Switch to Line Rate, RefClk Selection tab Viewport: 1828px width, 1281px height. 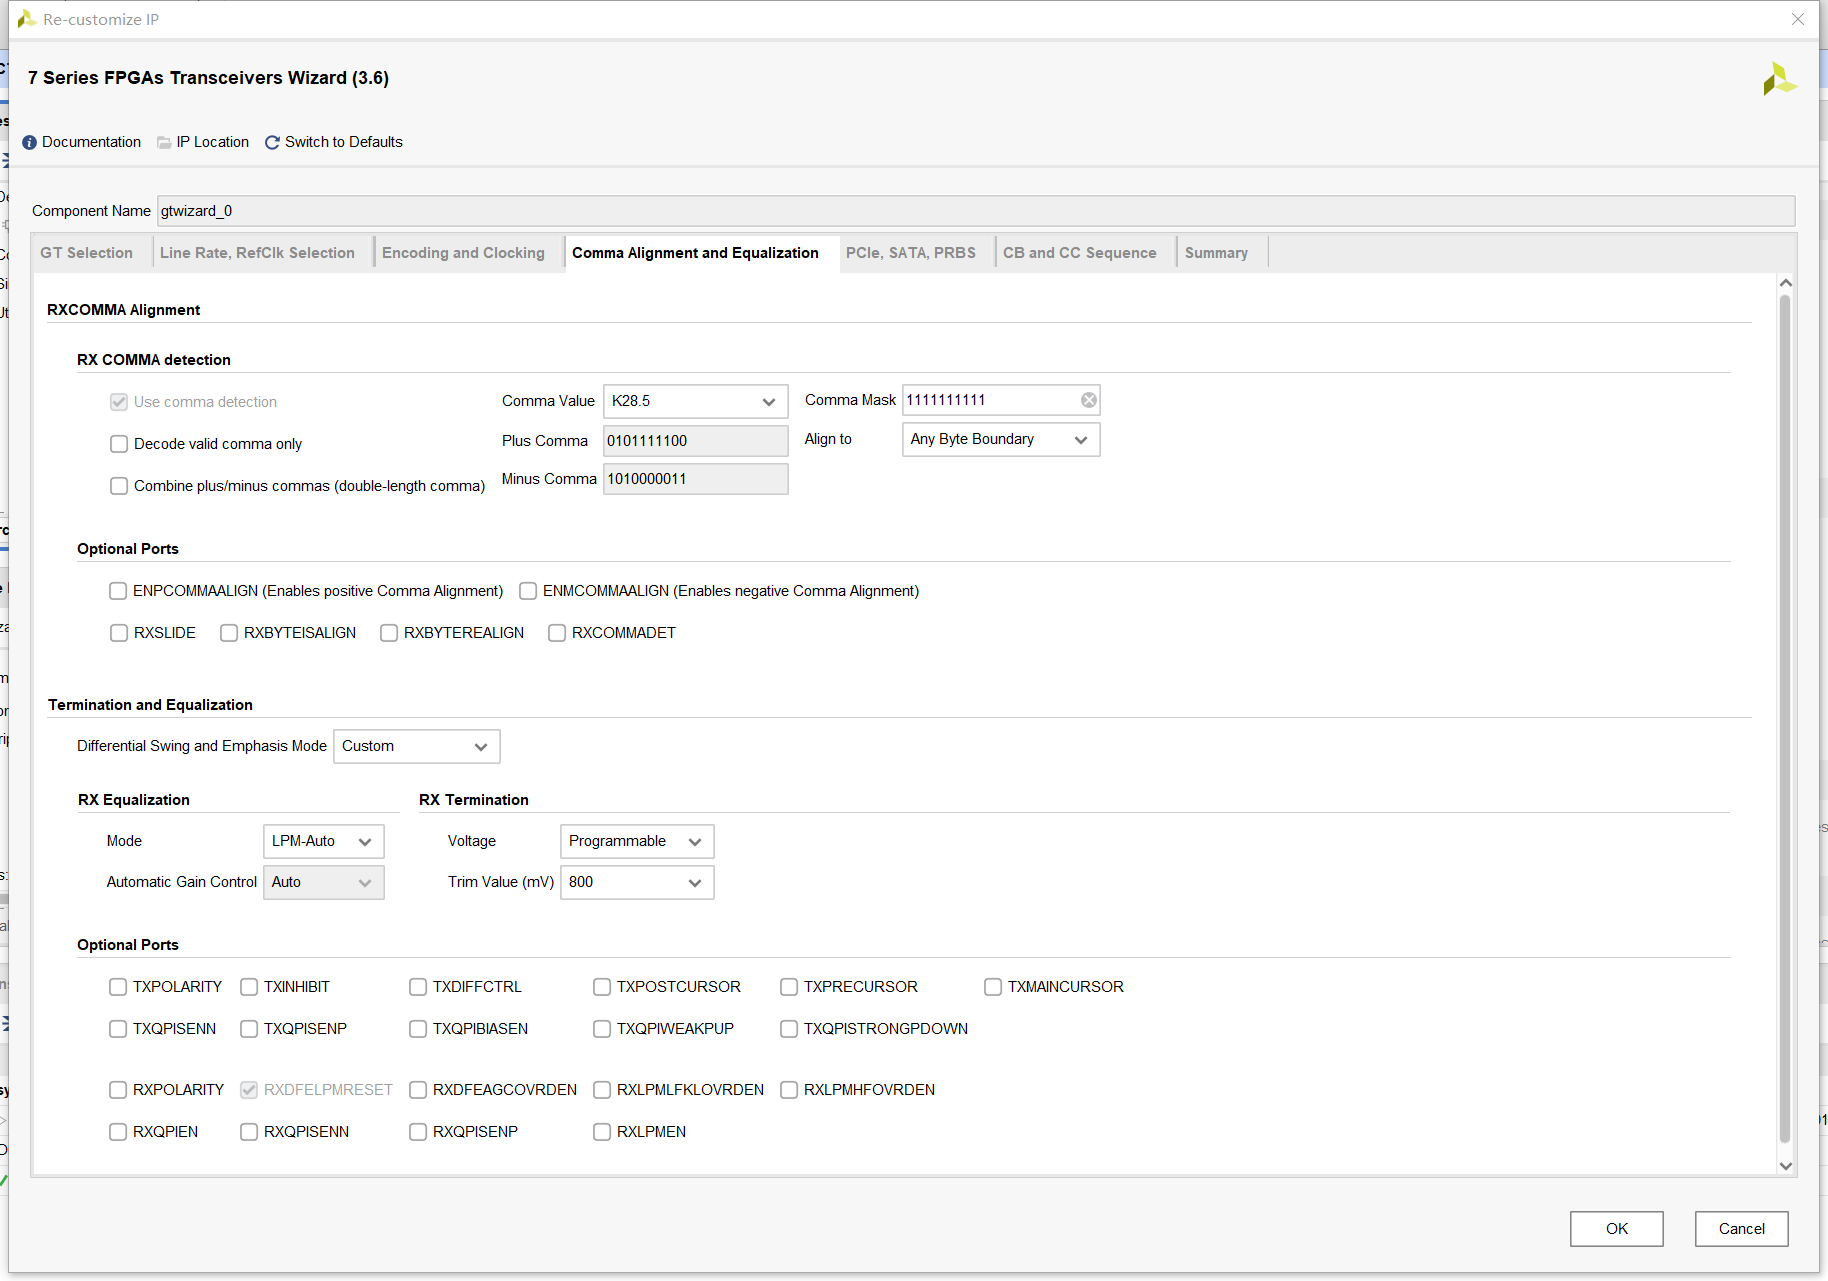[x=258, y=253]
